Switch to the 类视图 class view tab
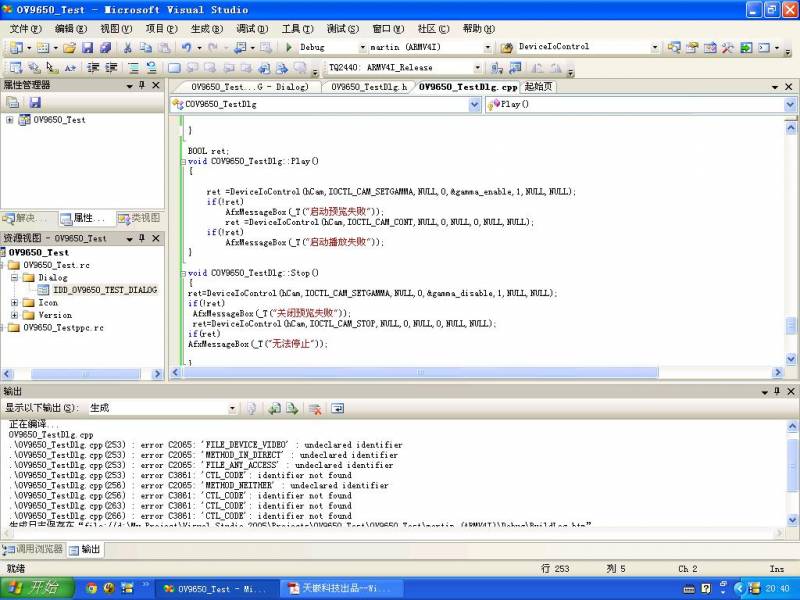 (x=138, y=218)
